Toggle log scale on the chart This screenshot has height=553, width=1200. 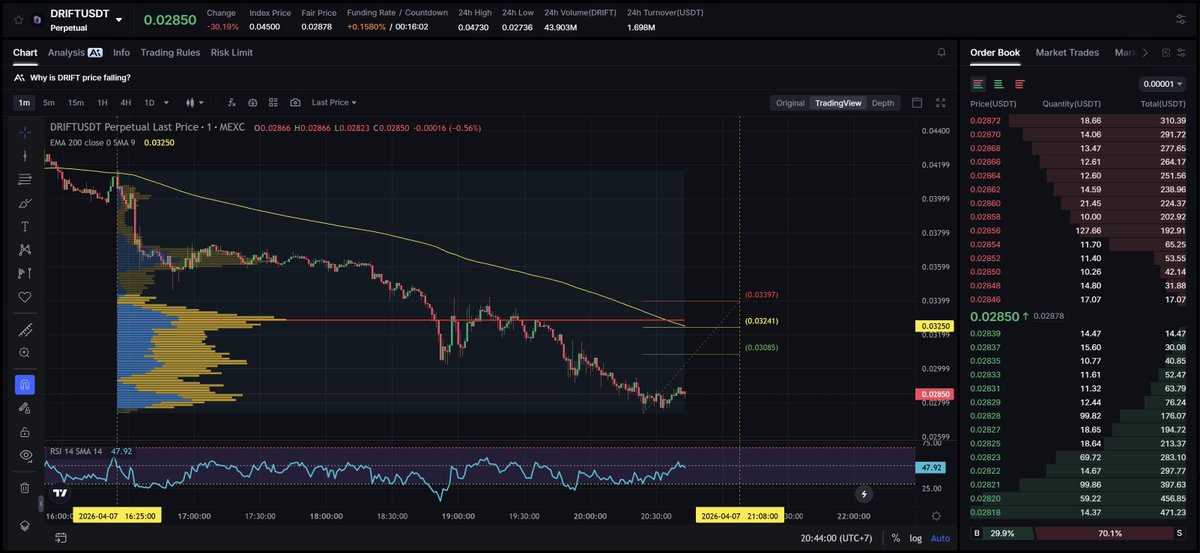pos(914,538)
